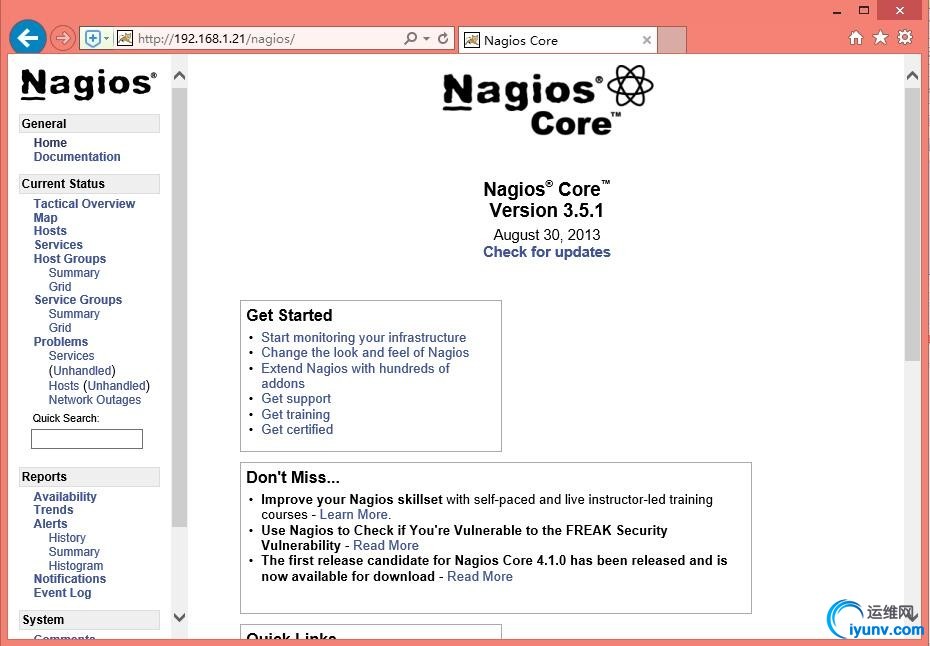Screen dimensions: 930x646
Task: Open Home link in General section
Action: coord(50,143)
